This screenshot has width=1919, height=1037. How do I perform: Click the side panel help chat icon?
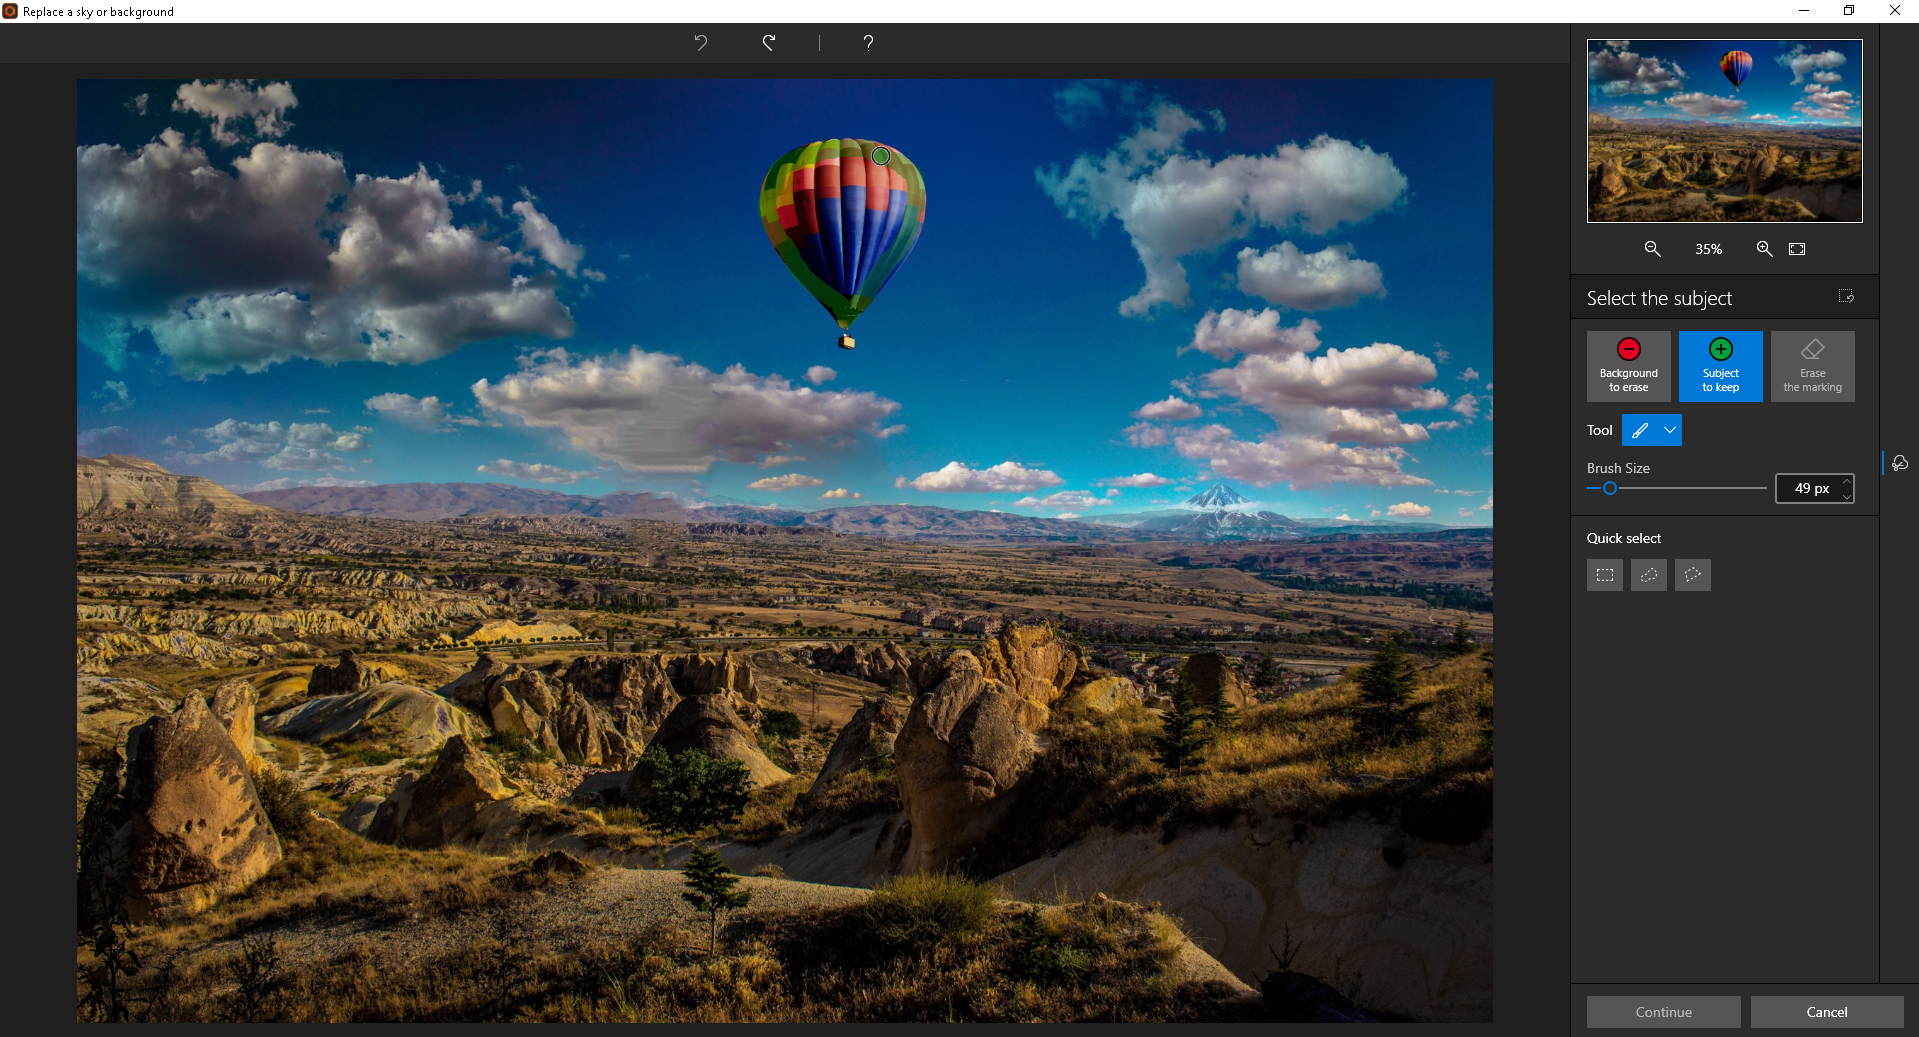pos(1900,463)
